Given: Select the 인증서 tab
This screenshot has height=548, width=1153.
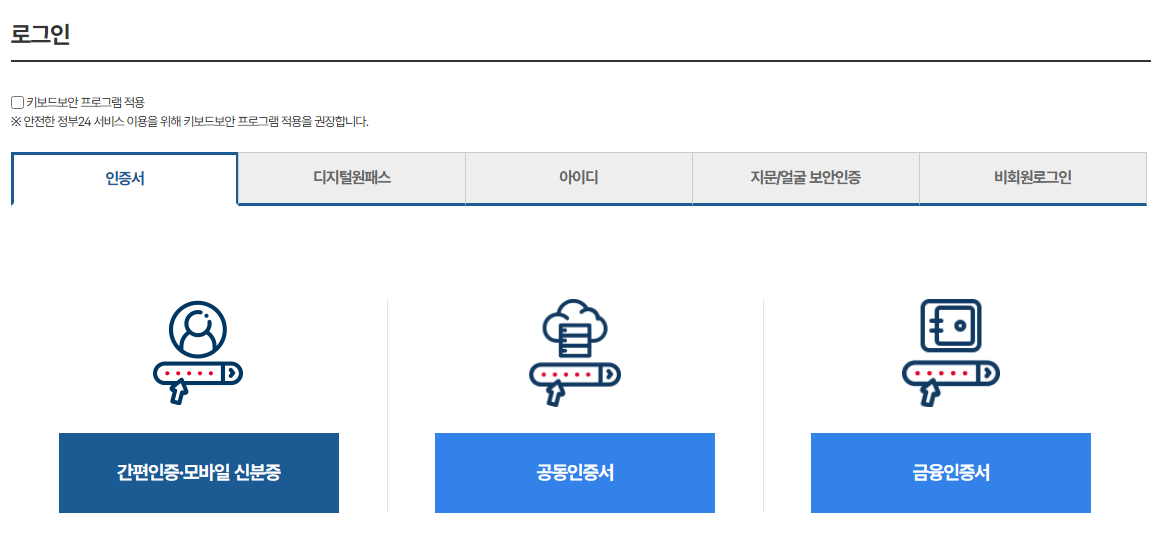Looking at the screenshot, I should (x=125, y=179).
